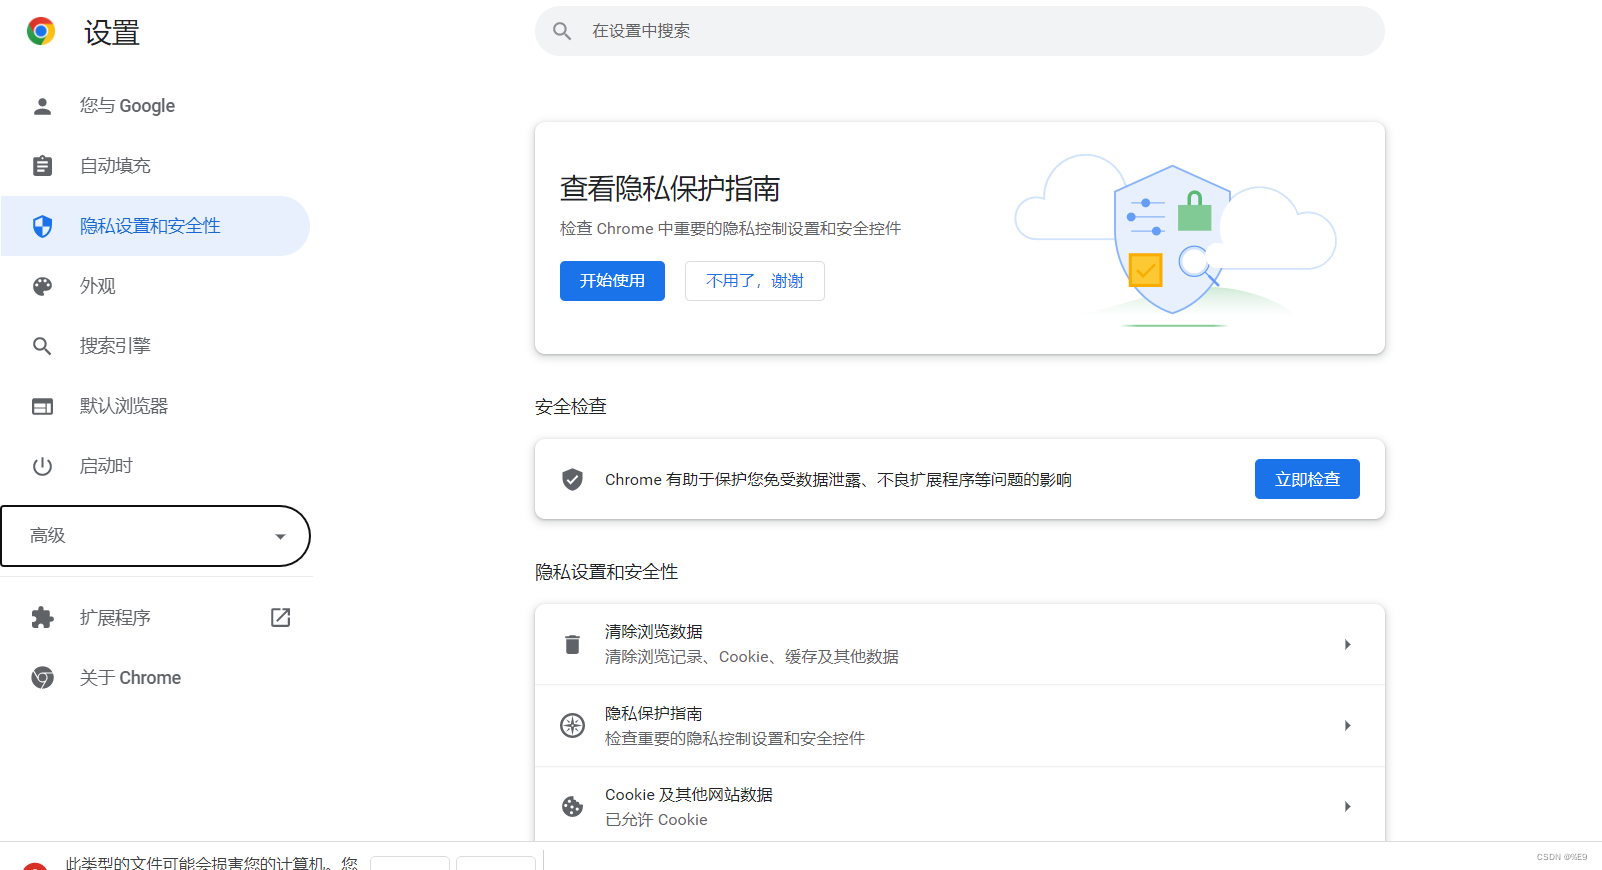Click the 立即检查 safety check button

(x=1306, y=479)
